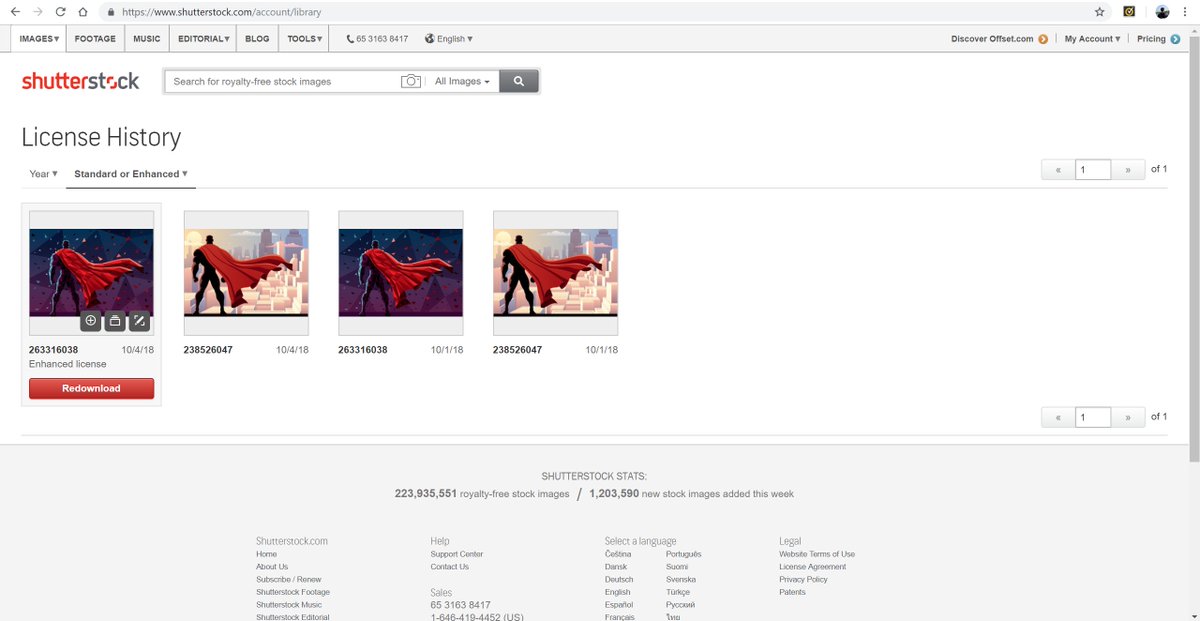Image resolution: width=1200 pixels, height=621 pixels.
Task: Open the 10/1/18 thumbnail for image 263316038
Action: (401, 273)
